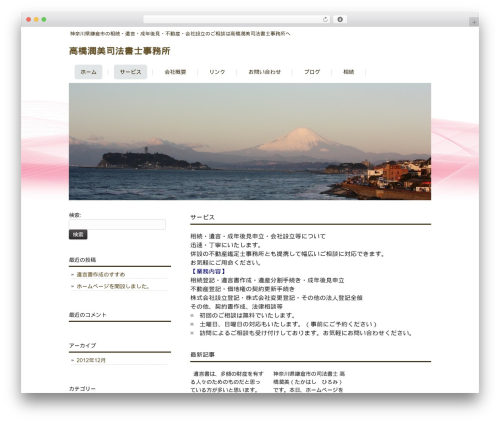Image resolution: width=500 pixels, height=423 pixels.
Task: Click the 検索: label above search field
Action: click(75, 215)
